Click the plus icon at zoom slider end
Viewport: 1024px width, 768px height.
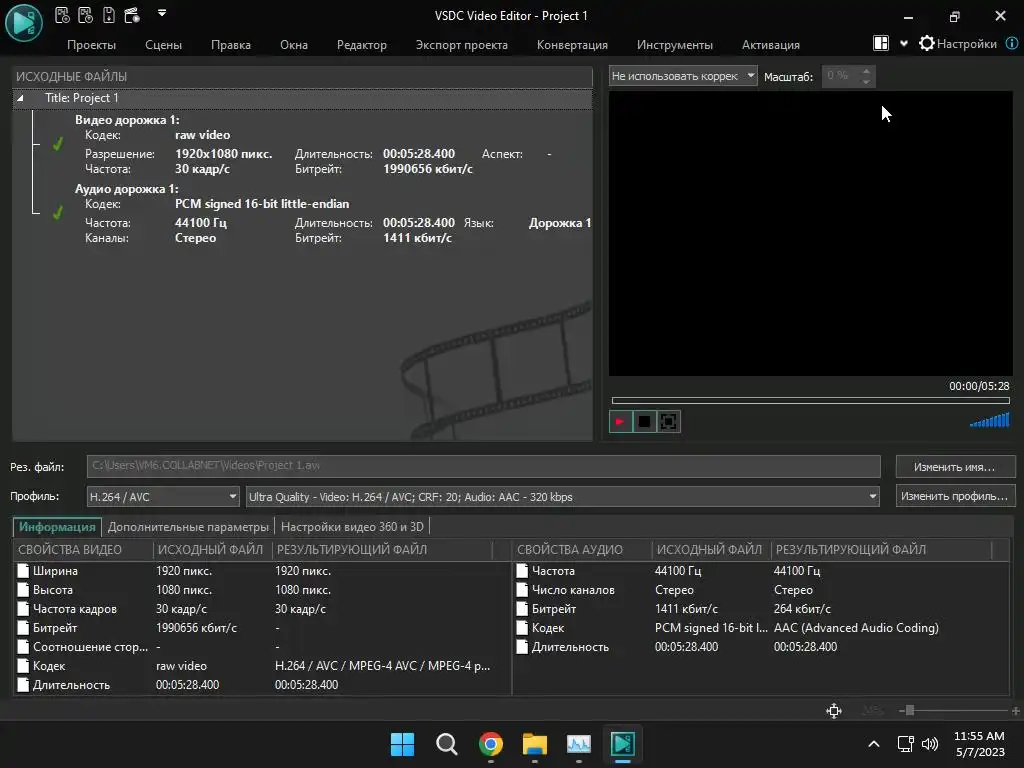click(x=1016, y=711)
